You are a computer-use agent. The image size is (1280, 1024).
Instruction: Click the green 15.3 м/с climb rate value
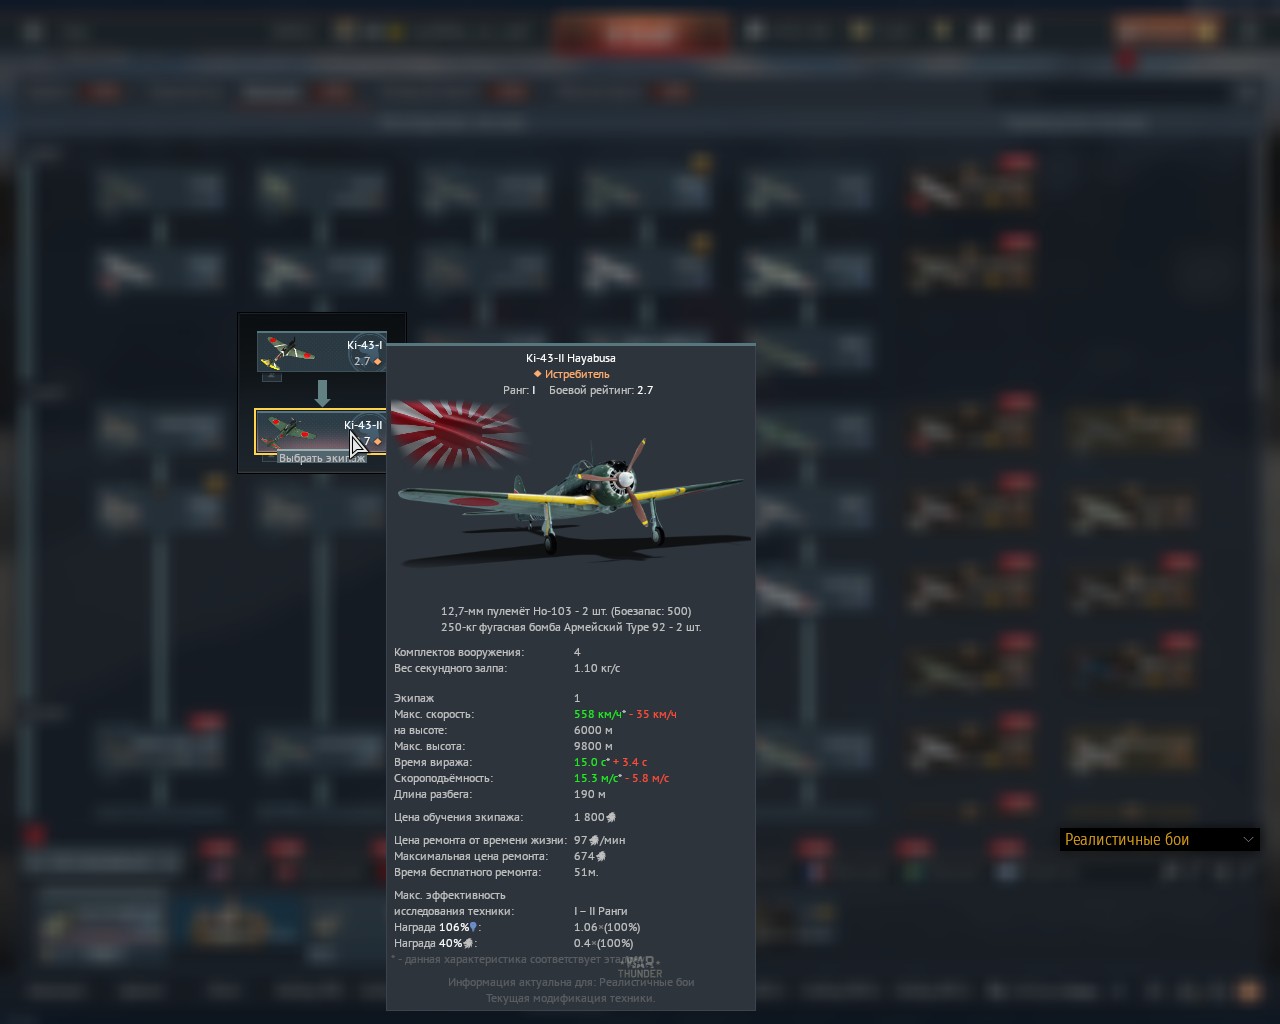coord(595,778)
